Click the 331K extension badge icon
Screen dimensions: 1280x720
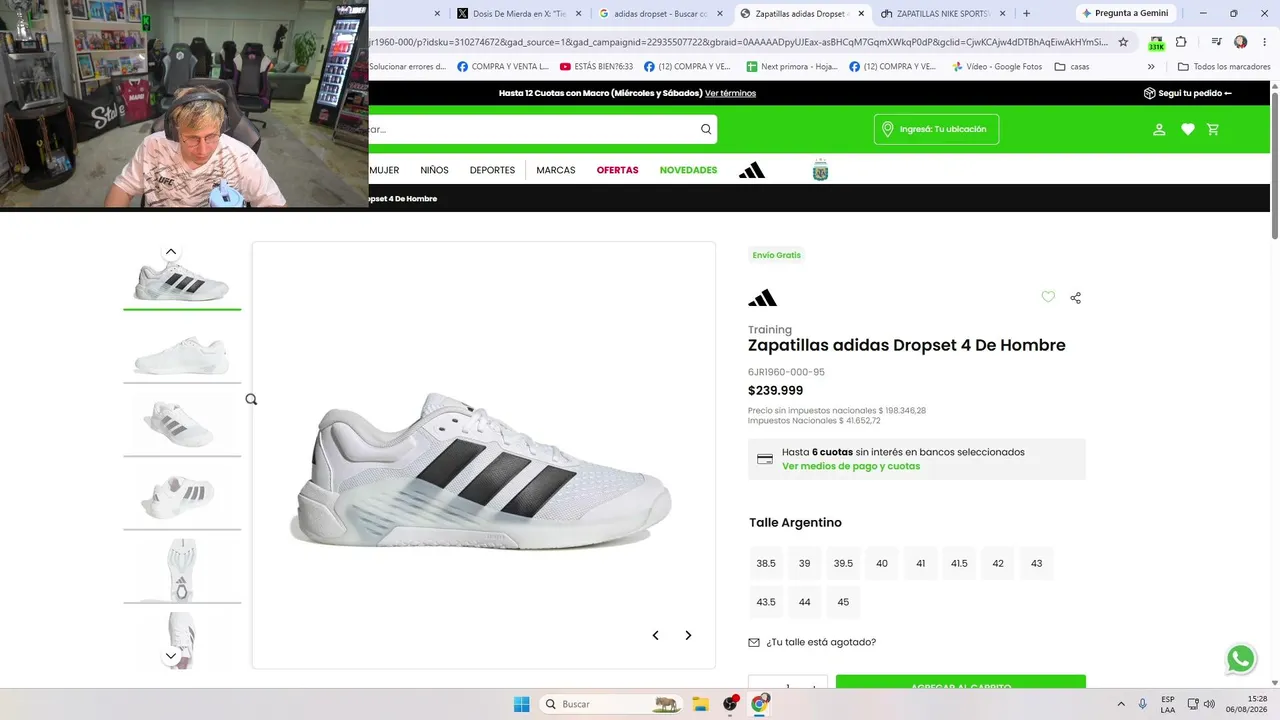1157,43
